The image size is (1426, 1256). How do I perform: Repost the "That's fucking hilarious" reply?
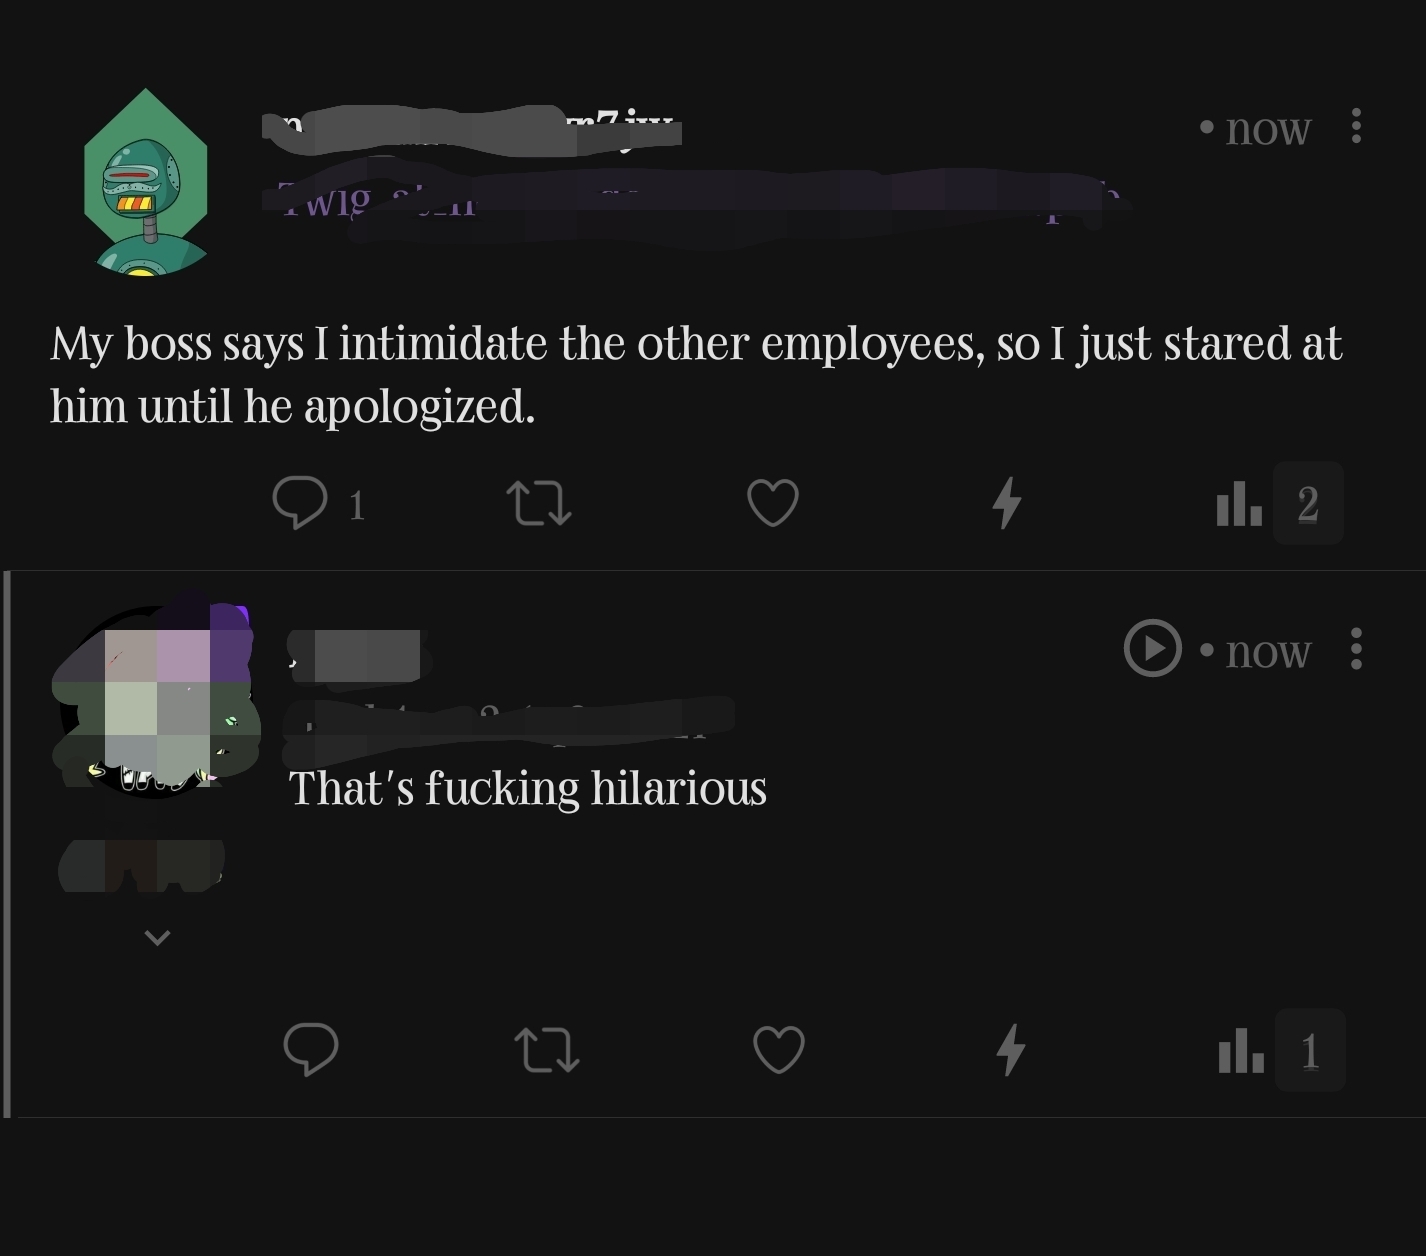546,1050
